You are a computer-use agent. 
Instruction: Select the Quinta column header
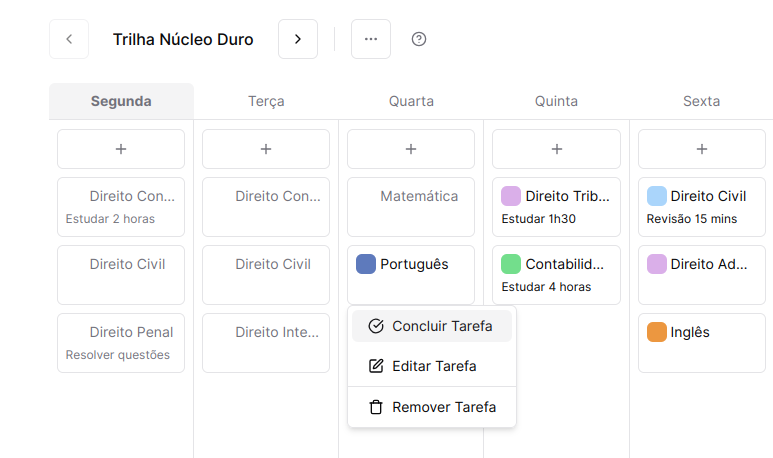(556, 101)
